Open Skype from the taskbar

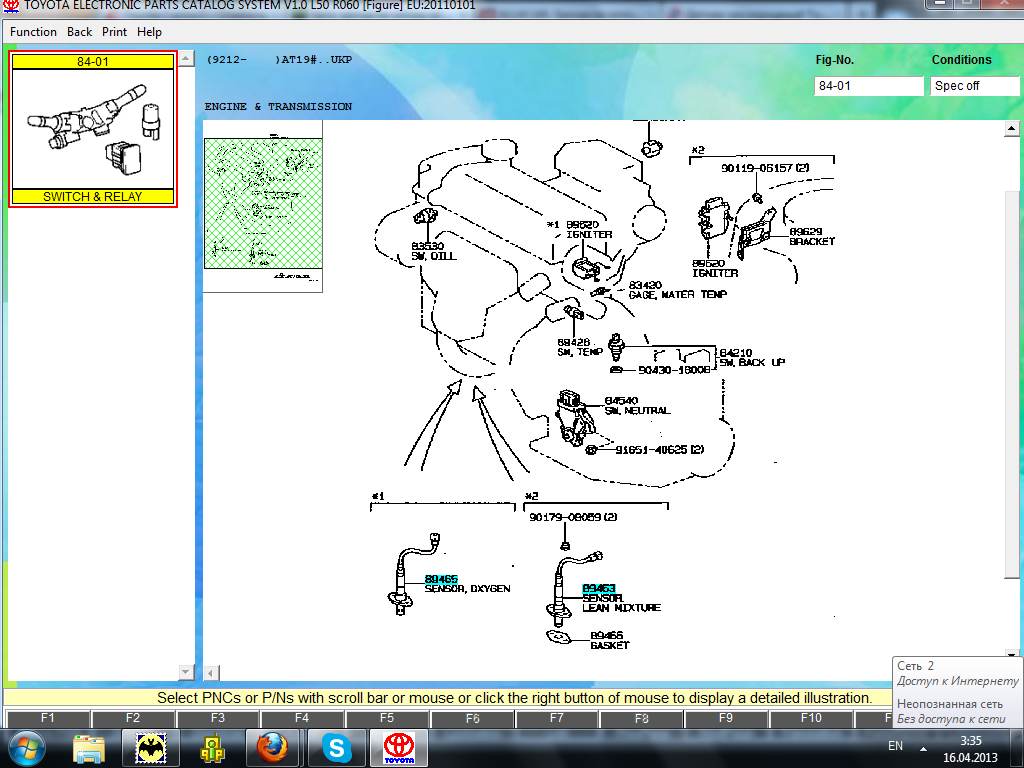(336, 747)
